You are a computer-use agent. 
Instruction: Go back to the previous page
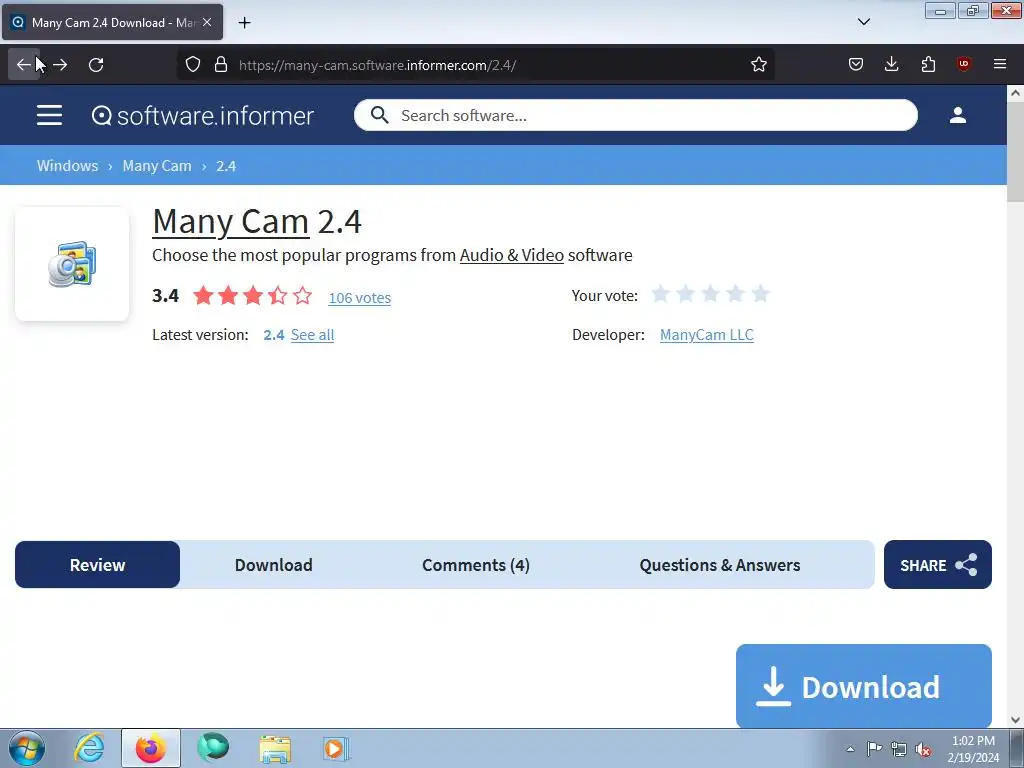24,65
